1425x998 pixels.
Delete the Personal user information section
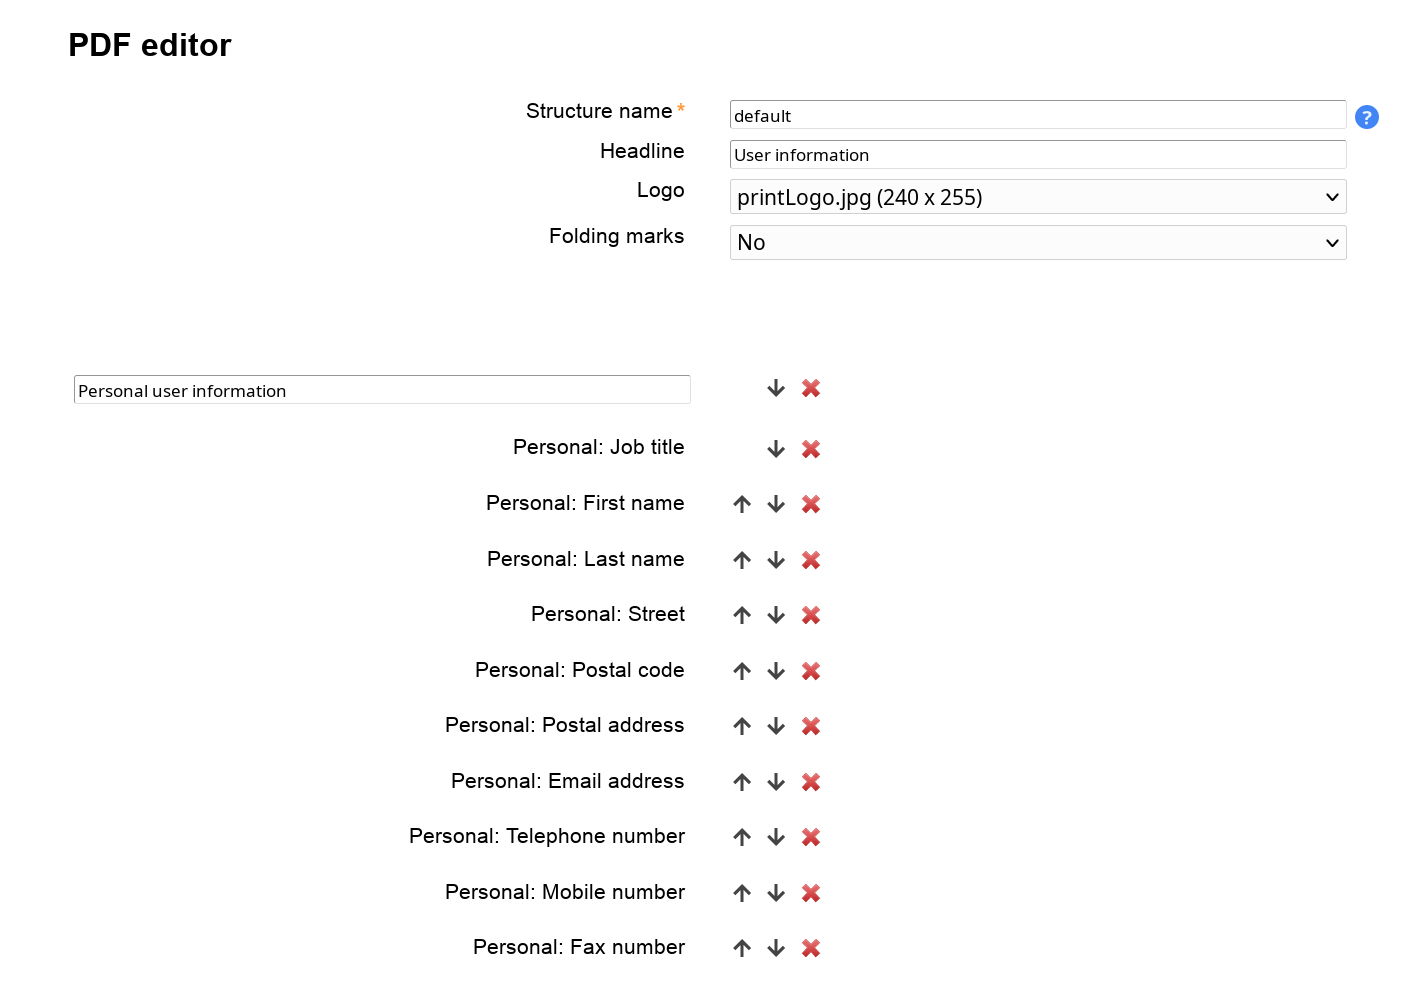pos(811,388)
